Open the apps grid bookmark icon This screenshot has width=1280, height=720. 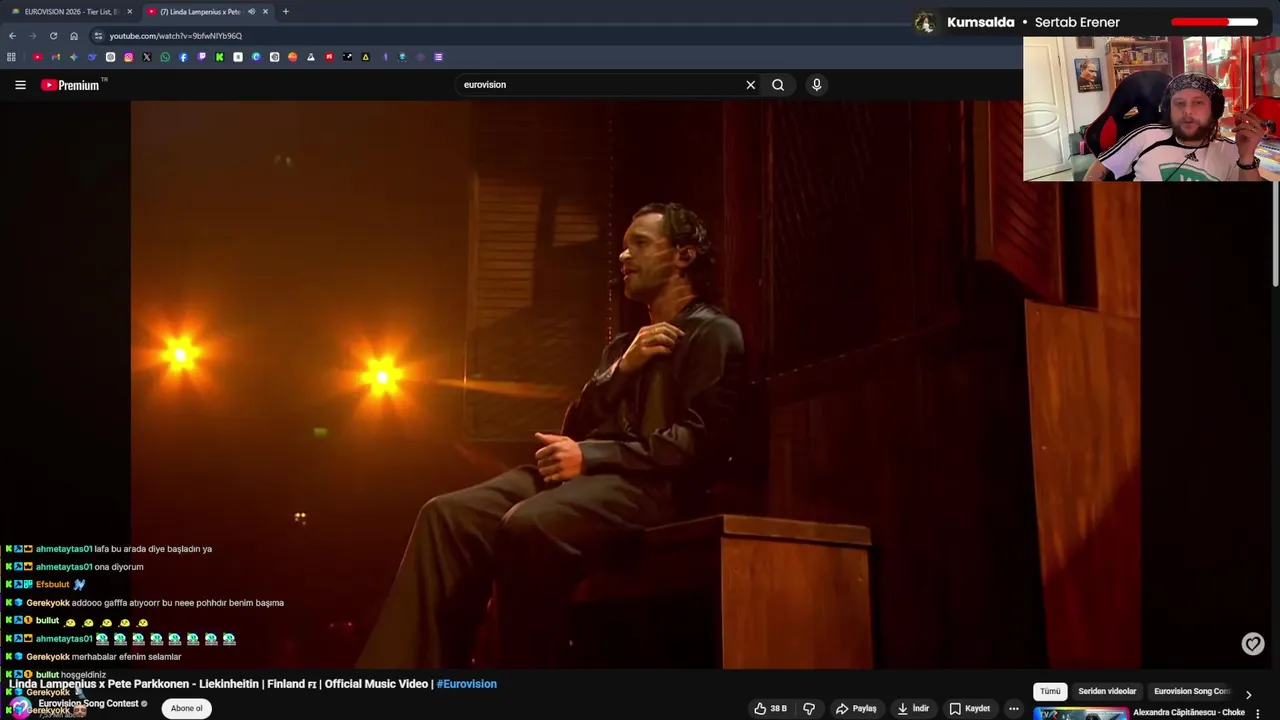11,57
